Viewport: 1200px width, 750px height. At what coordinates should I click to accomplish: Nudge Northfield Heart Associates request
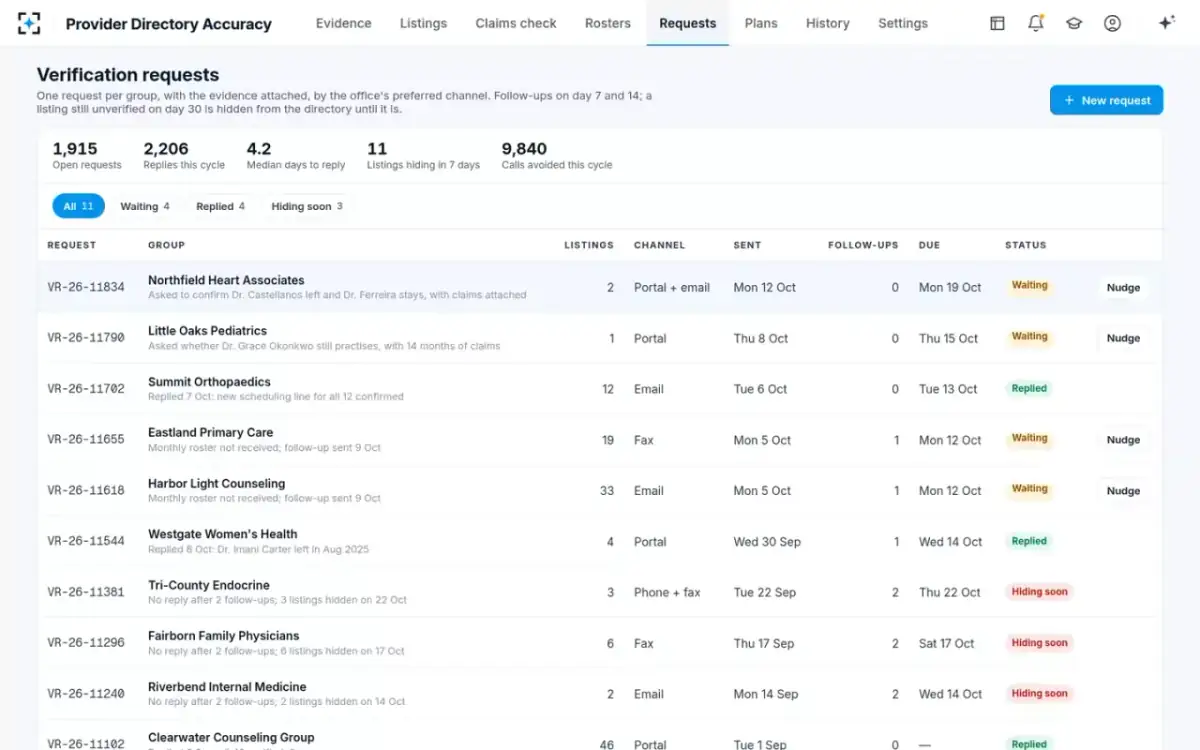(1123, 287)
